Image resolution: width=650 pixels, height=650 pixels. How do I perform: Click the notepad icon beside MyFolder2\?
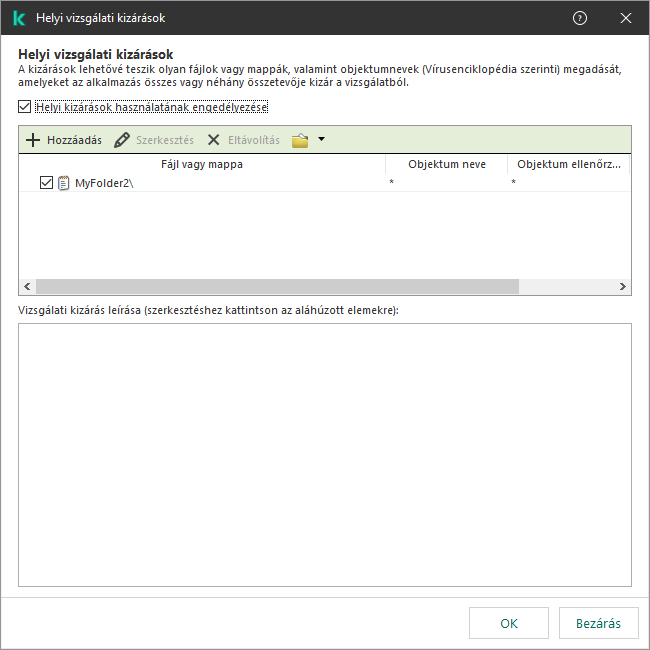point(63,183)
